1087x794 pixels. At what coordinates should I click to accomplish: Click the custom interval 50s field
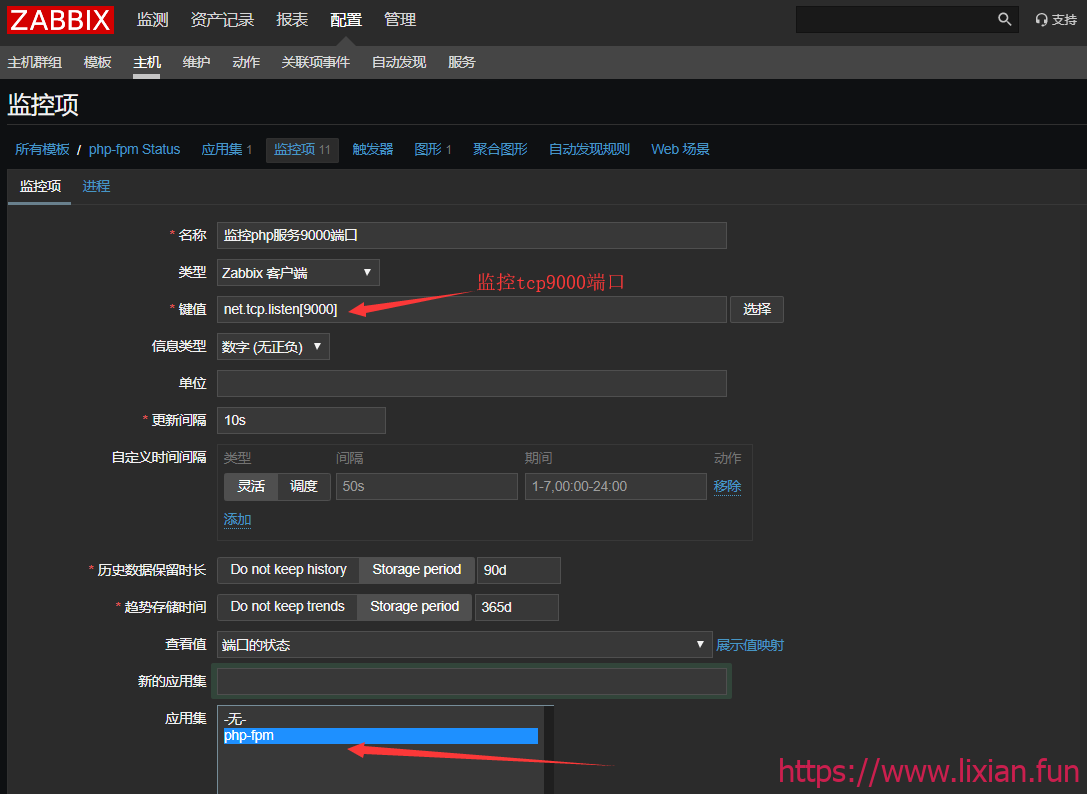pos(426,486)
